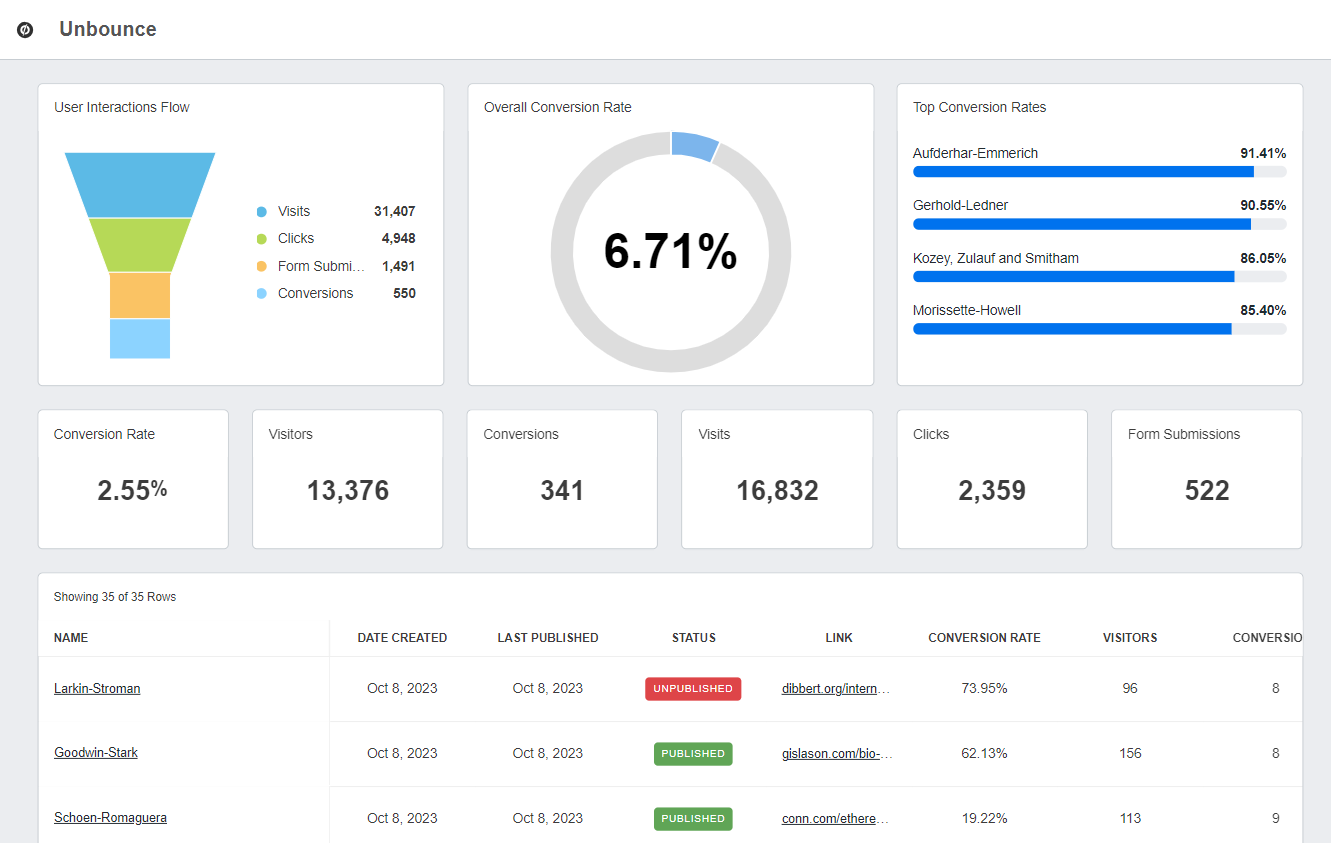This screenshot has width=1331, height=843.
Task: Open the dibbert.org URL link
Action: 836,689
